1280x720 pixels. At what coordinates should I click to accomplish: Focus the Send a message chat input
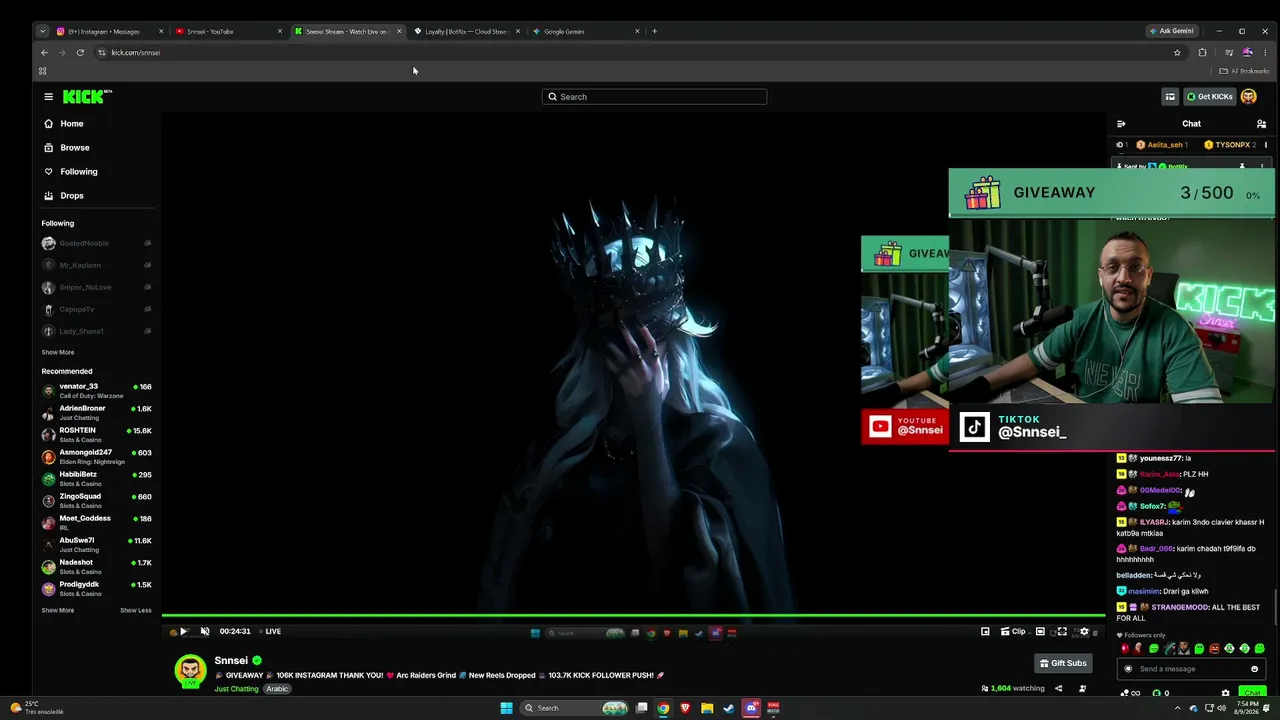1191,669
